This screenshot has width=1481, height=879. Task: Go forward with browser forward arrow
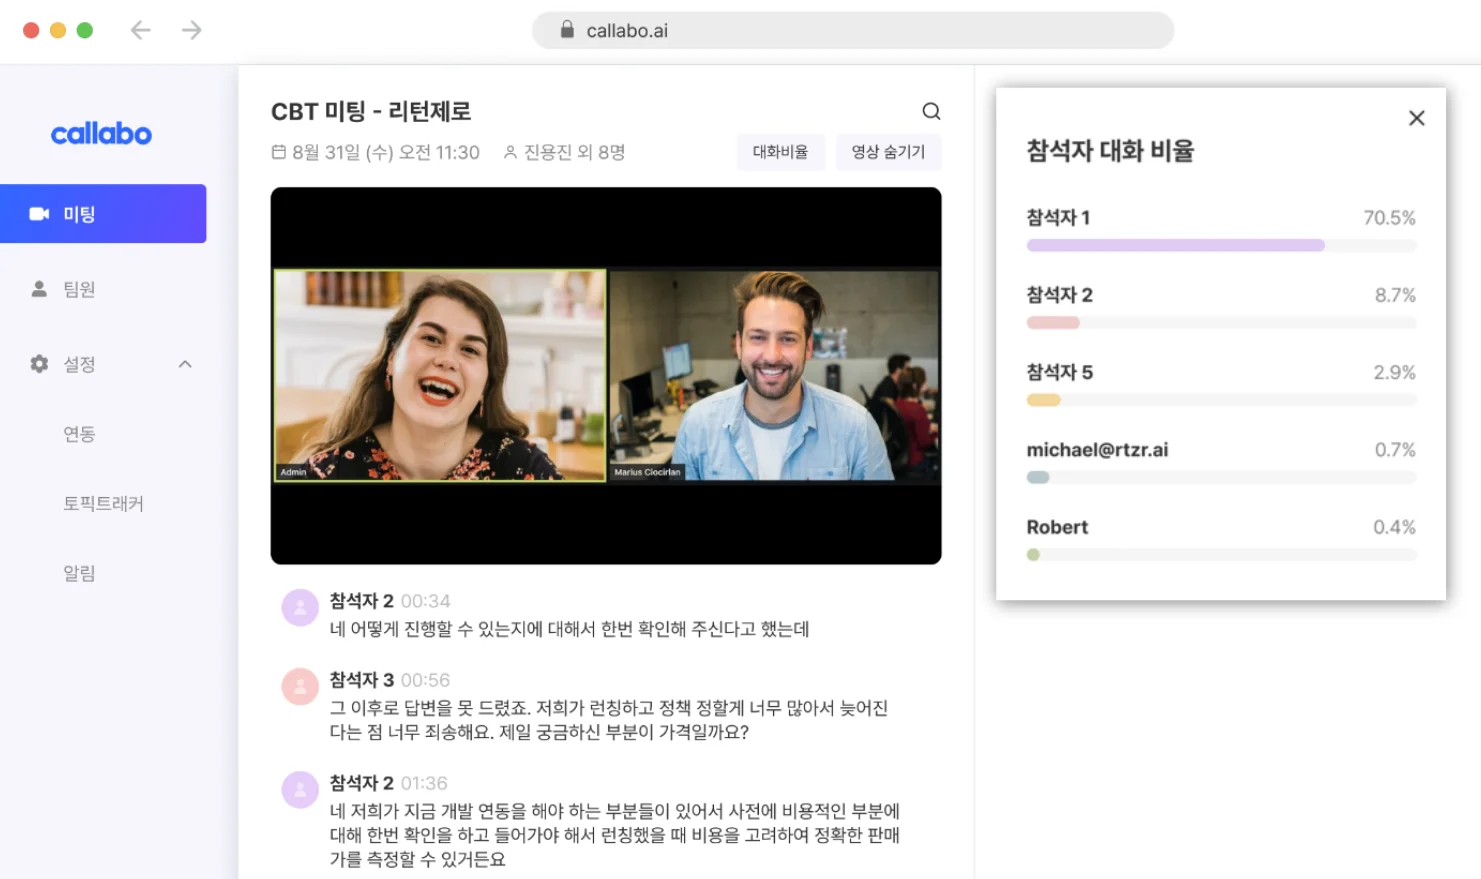click(x=192, y=30)
